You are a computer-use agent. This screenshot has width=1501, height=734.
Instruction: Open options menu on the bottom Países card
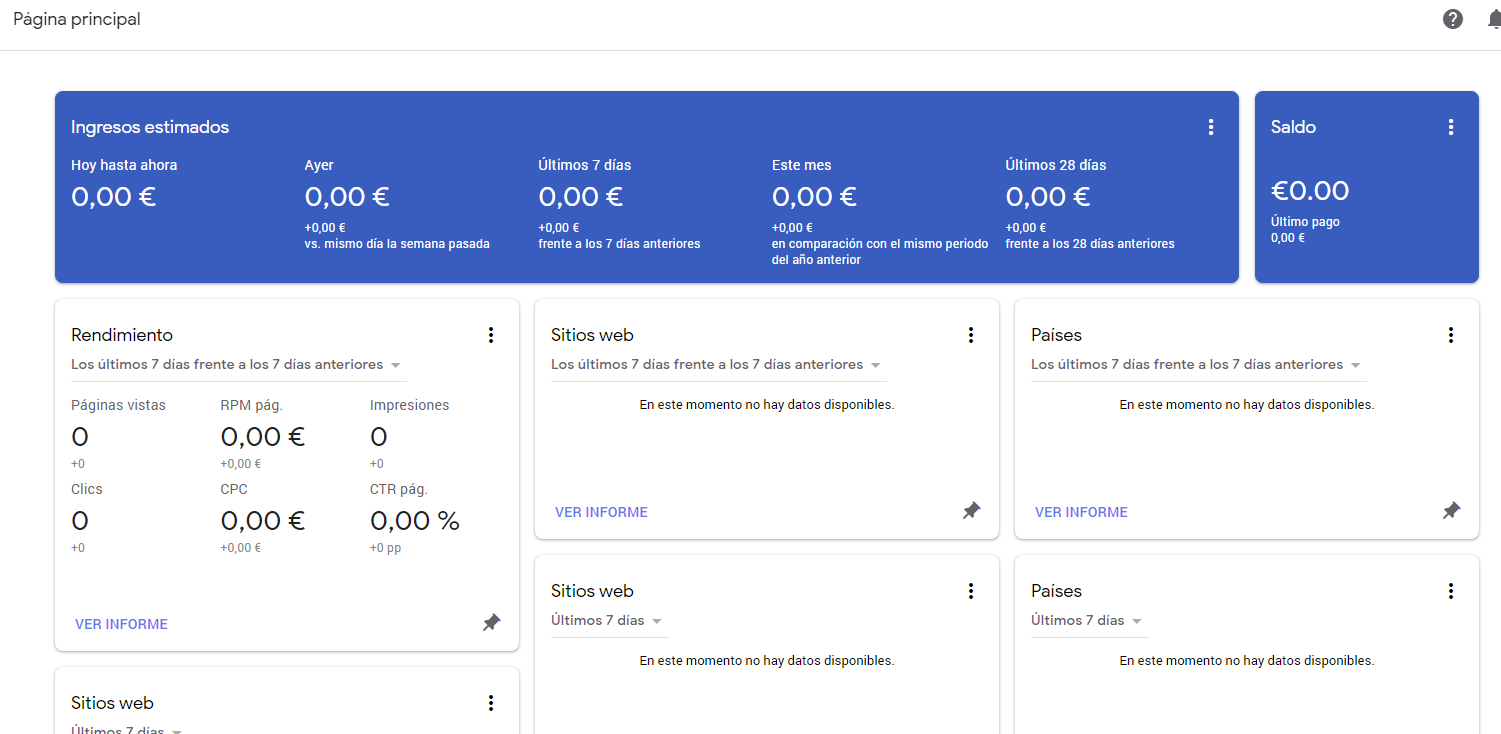click(1451, 591)
